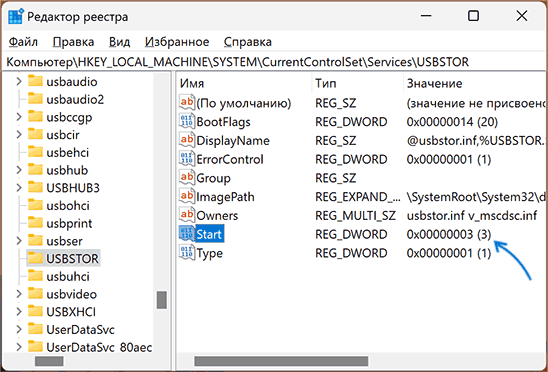Click the Значение column header
Screen dimensions: 548x372
434,83
